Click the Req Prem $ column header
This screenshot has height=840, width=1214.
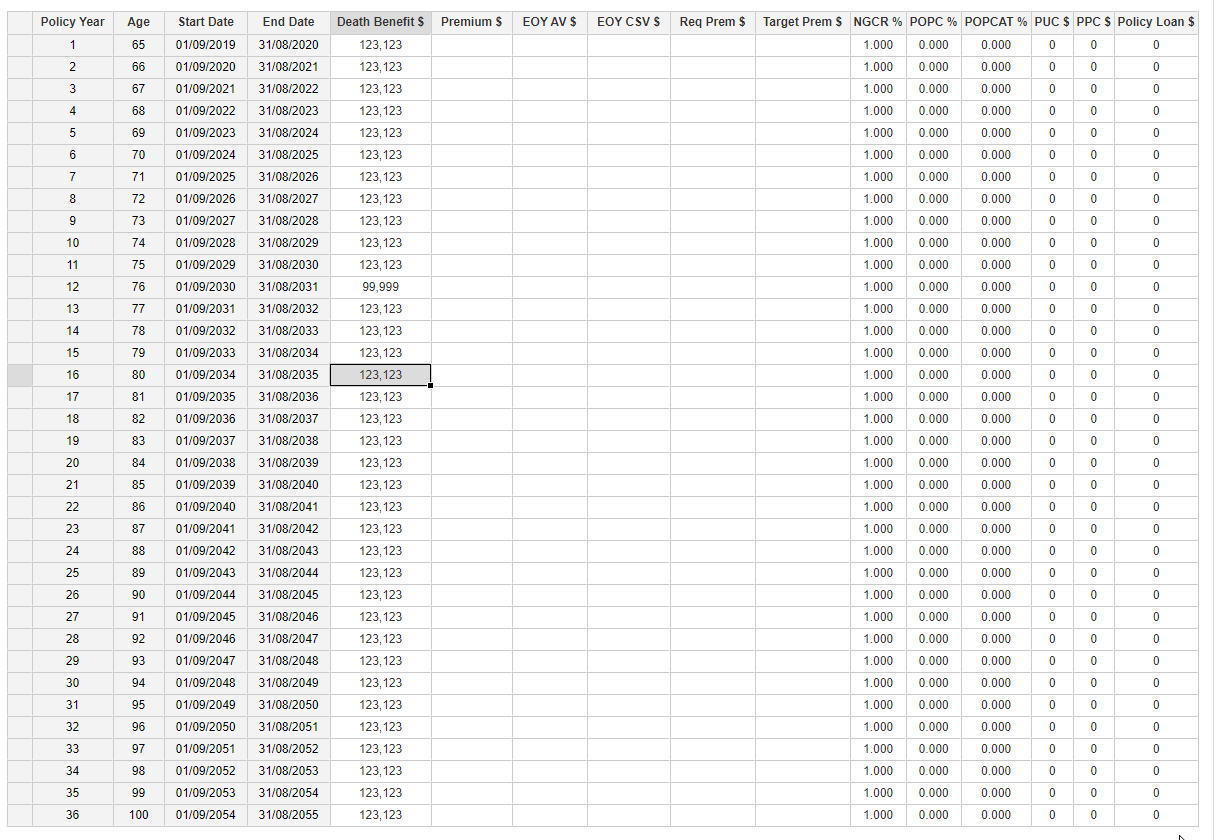coord(712,22)
